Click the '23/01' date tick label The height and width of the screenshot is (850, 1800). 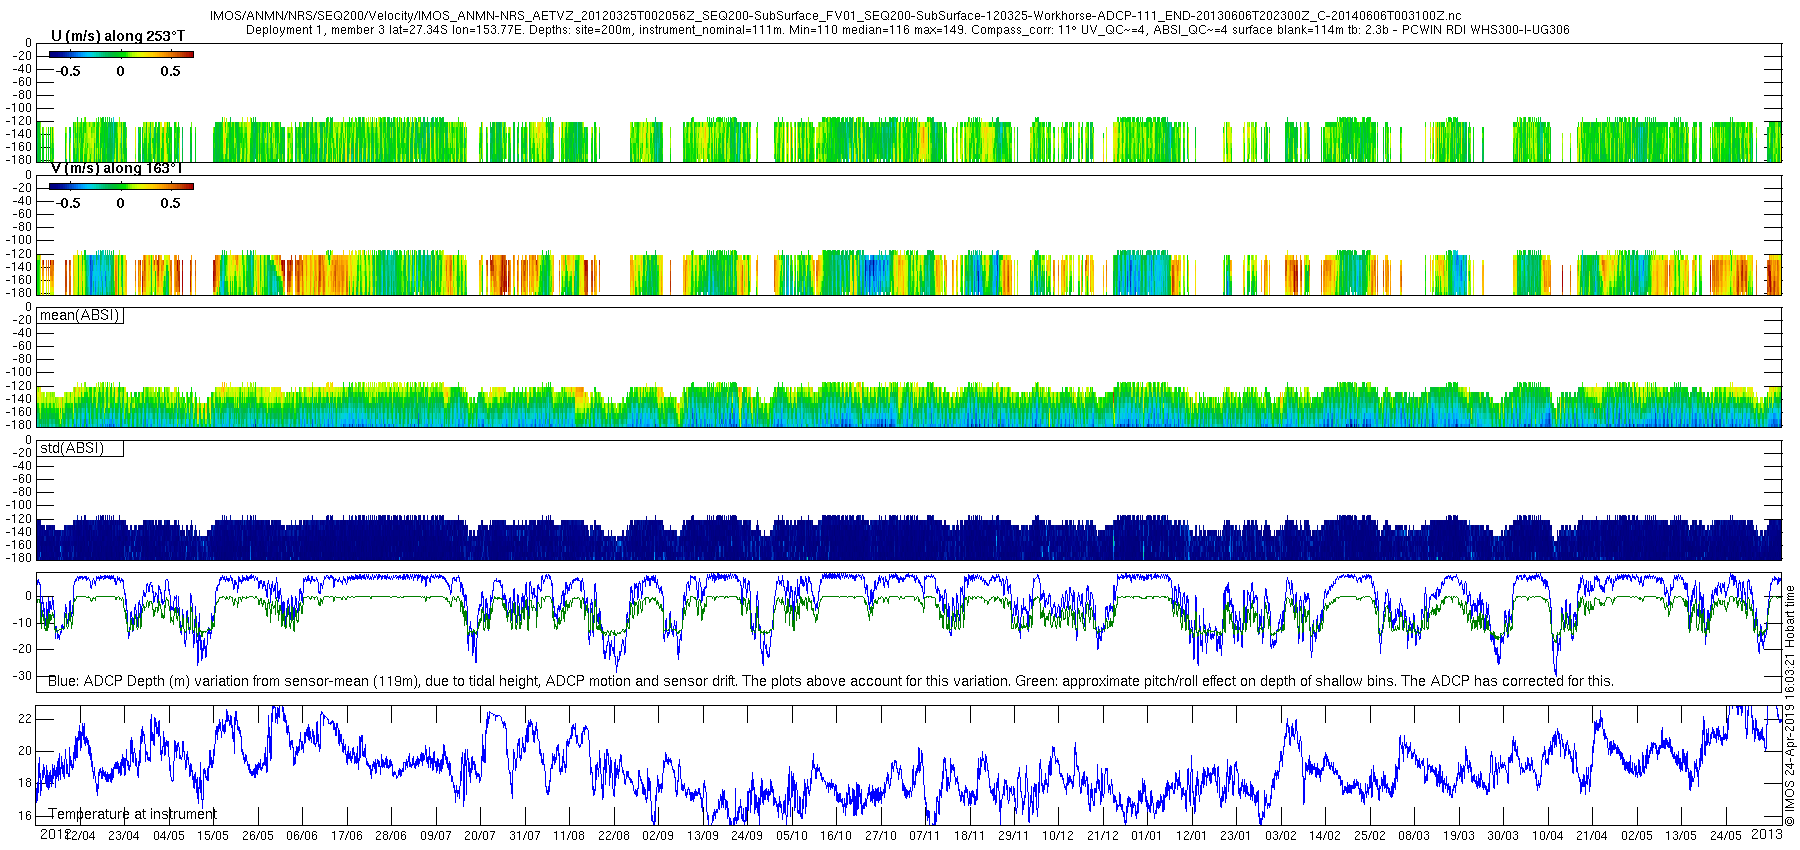pos(1236,836)
